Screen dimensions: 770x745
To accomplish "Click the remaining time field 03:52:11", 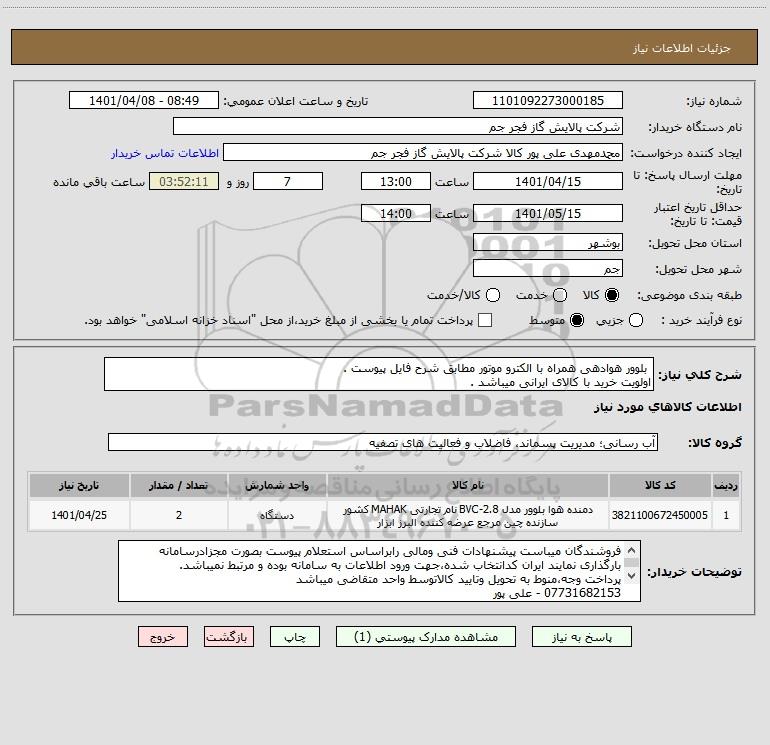I will coord(184,181).
